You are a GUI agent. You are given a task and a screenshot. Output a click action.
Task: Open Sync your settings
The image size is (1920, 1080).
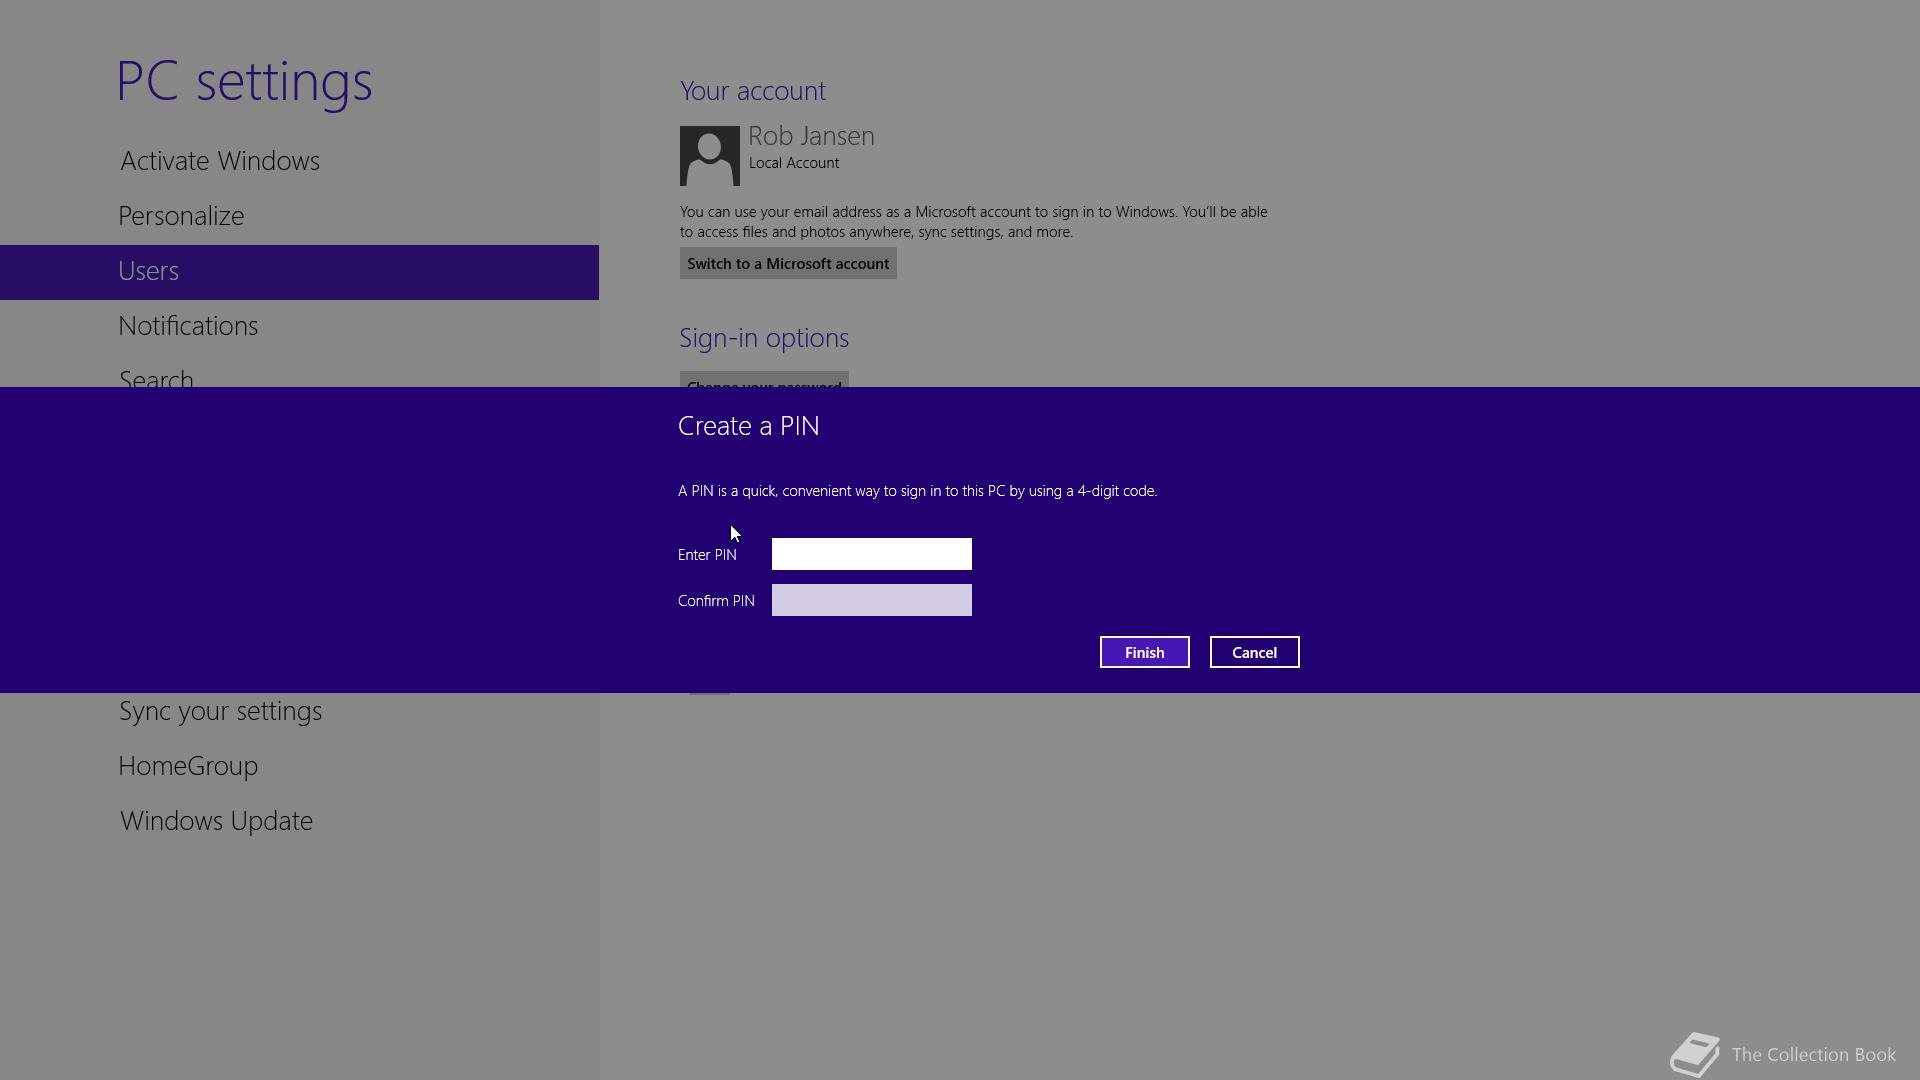click(x=220, y=711)
